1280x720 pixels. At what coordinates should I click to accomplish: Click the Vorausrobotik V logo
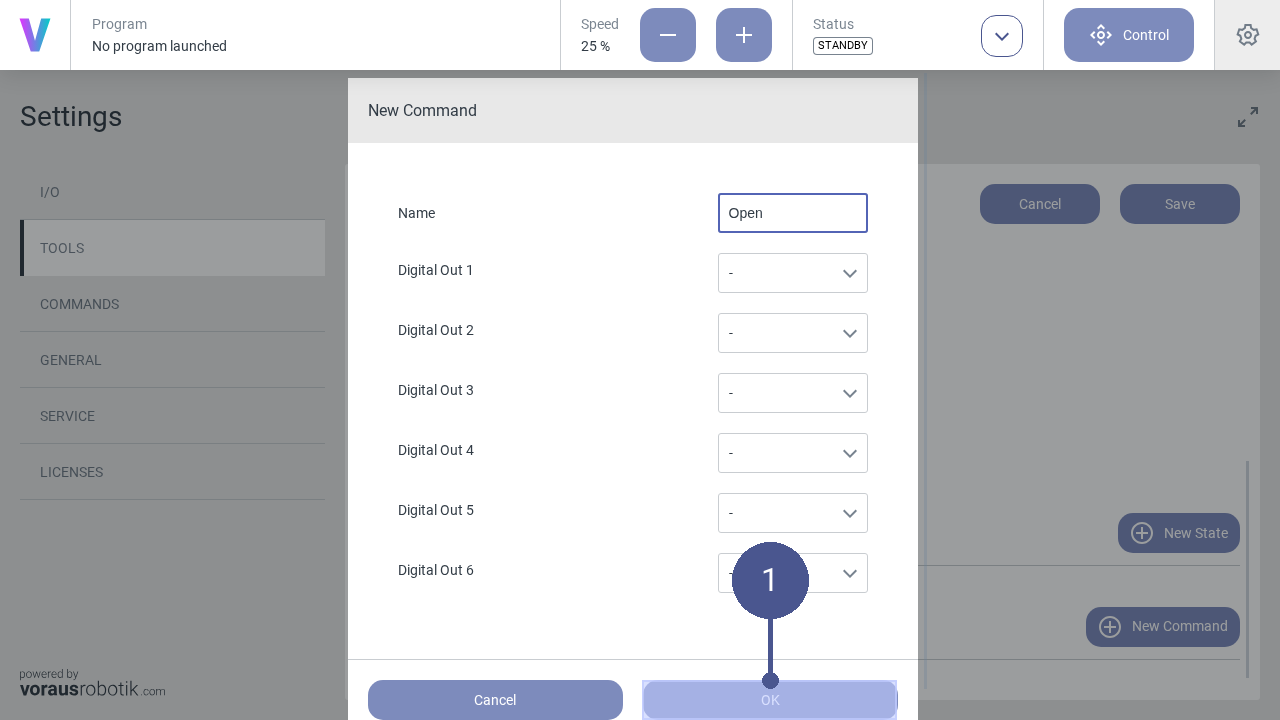click(35, 35)
